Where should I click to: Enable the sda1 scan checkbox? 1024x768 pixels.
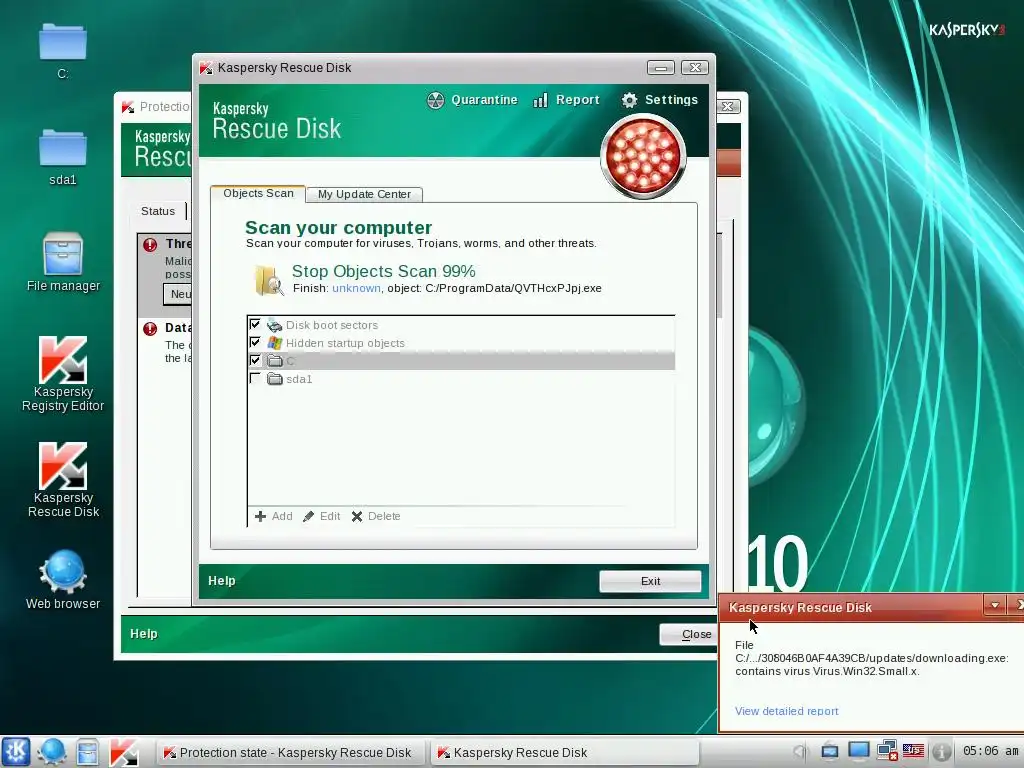pos(255,378)
